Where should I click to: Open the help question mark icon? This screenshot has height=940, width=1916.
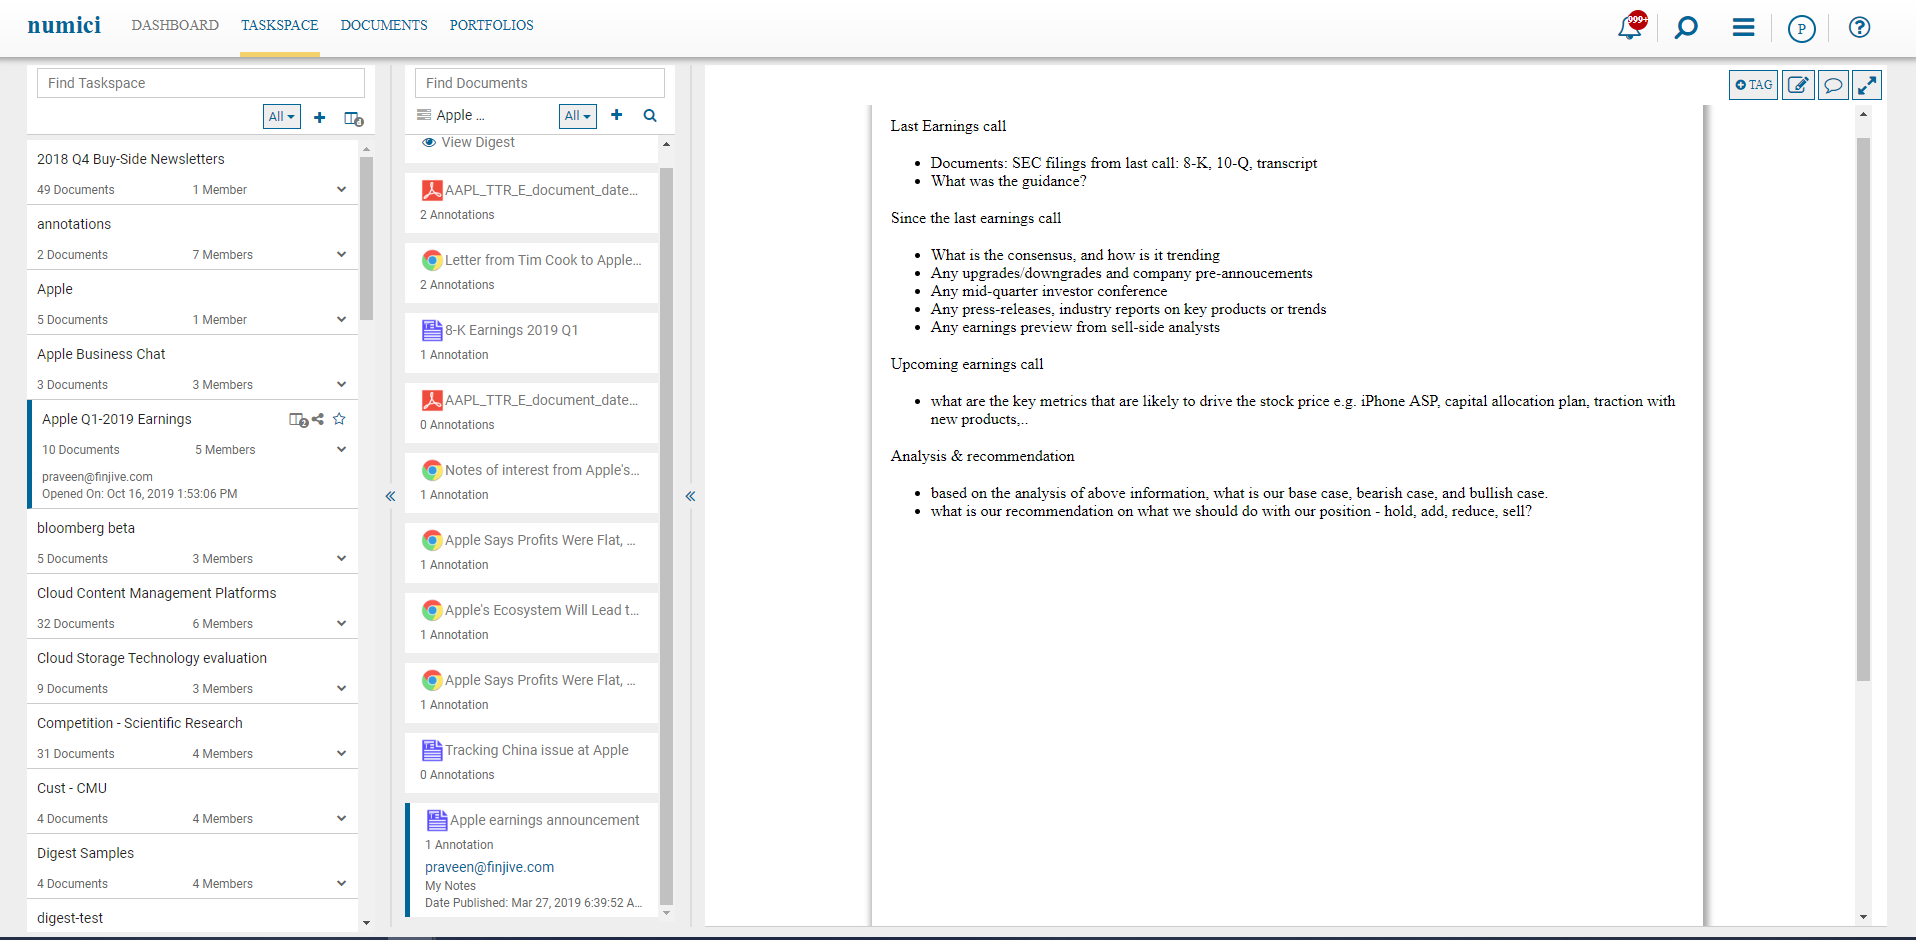click(x=1859, y=27)
